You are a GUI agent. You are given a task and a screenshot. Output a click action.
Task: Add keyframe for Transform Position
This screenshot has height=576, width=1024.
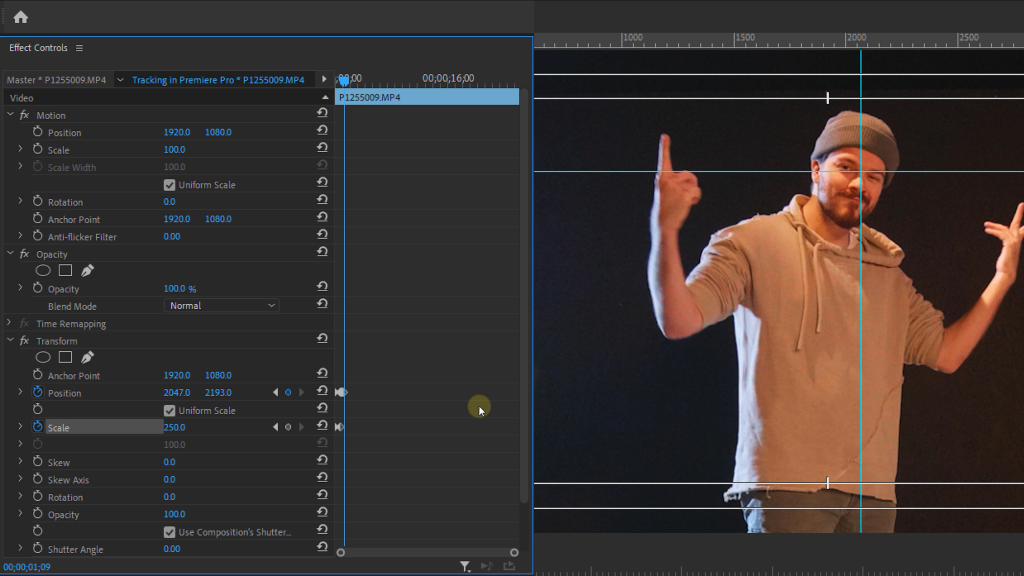tap(288, 392)
